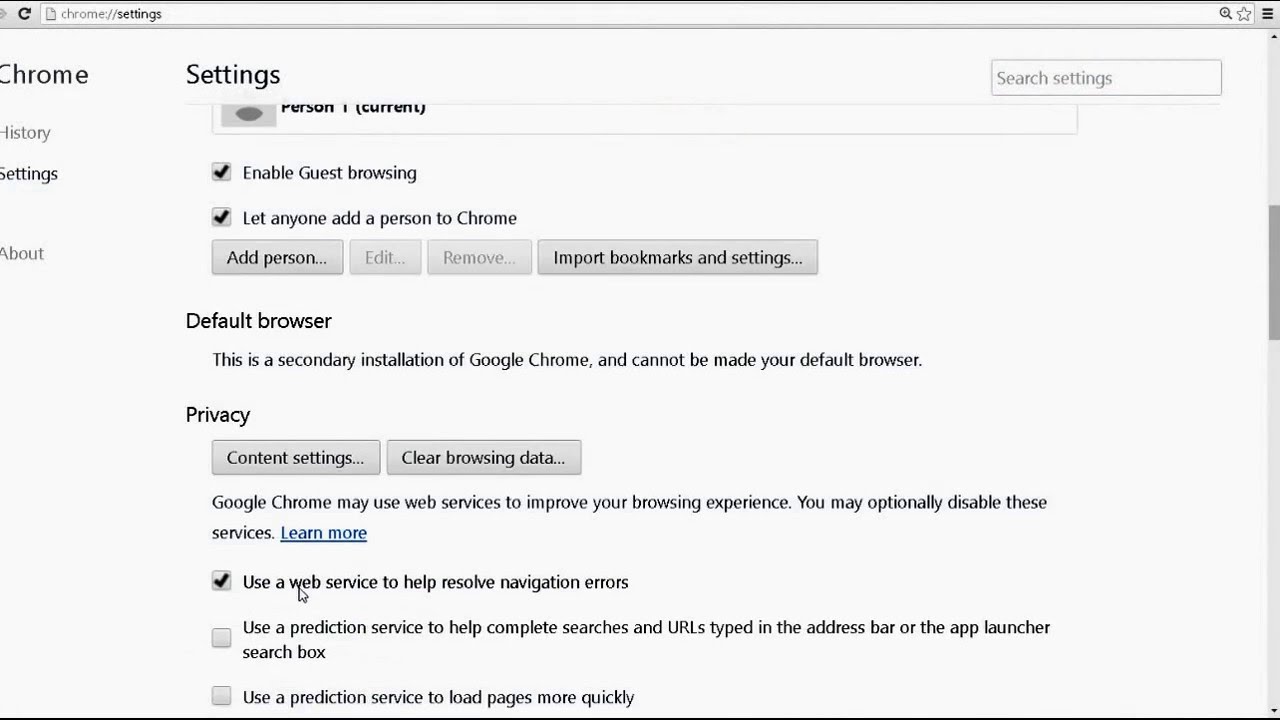Click the Default browser heading
The height and width of the screenshot is (720, 1280).
coord(259,321)
